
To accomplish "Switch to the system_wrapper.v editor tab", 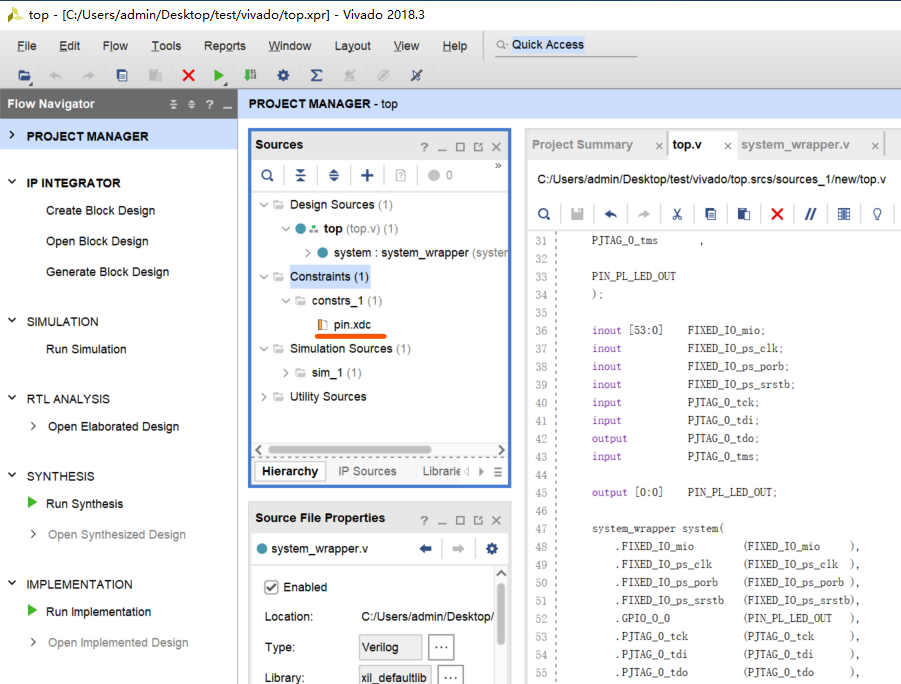I will [x=795, y=145].
